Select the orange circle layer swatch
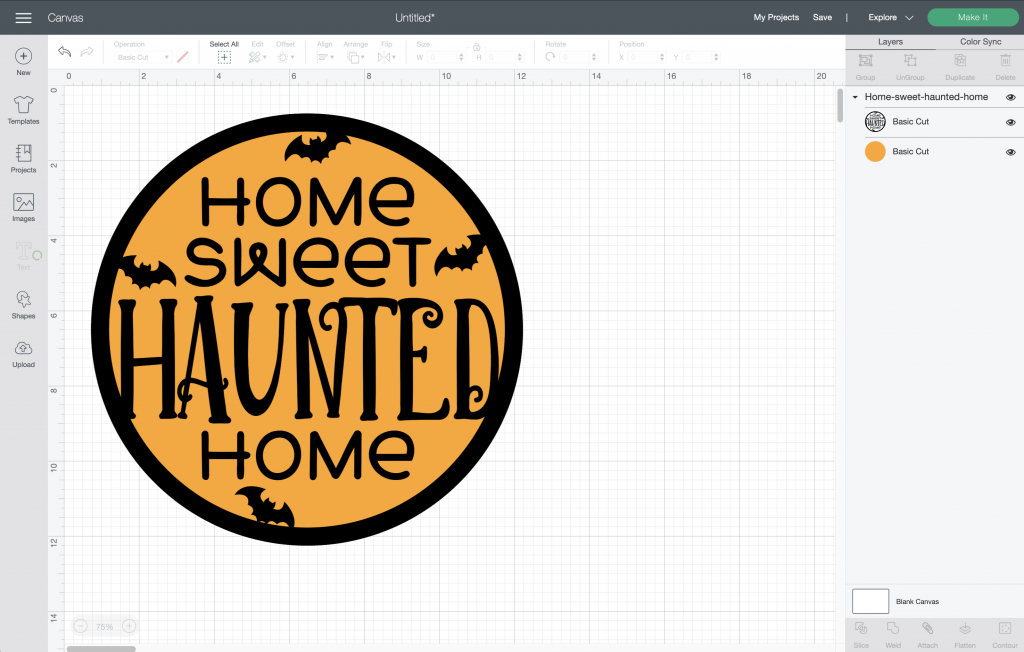 [875, 152]
